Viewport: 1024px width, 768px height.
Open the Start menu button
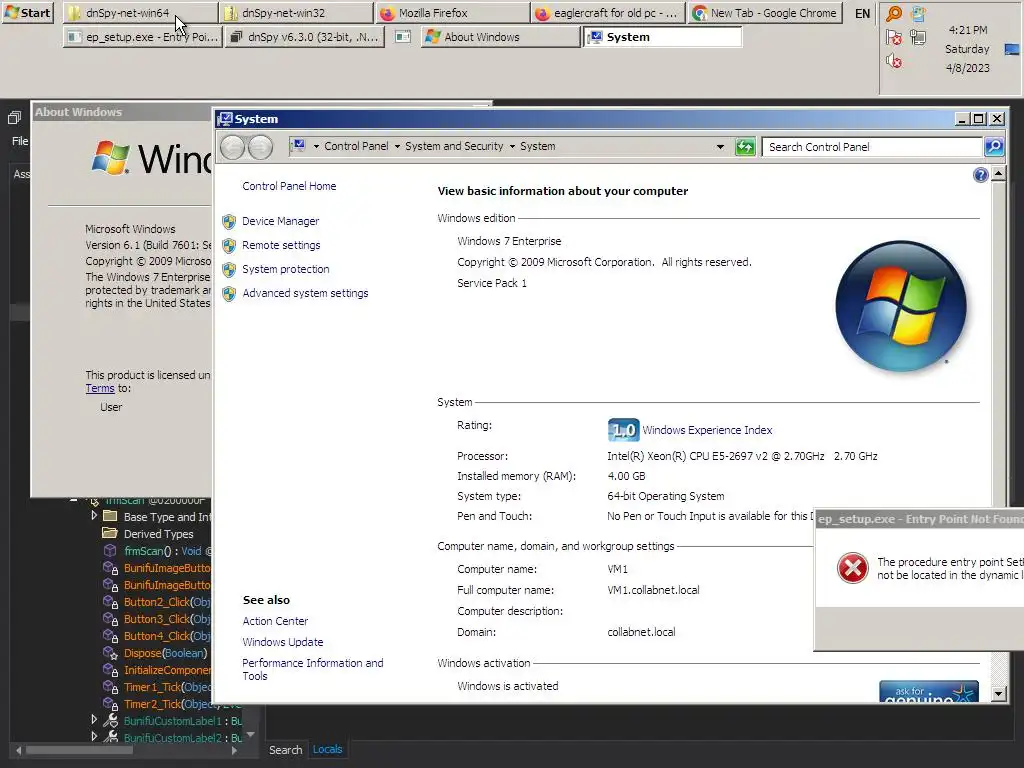pyautogui.click(x=27, y=12)
